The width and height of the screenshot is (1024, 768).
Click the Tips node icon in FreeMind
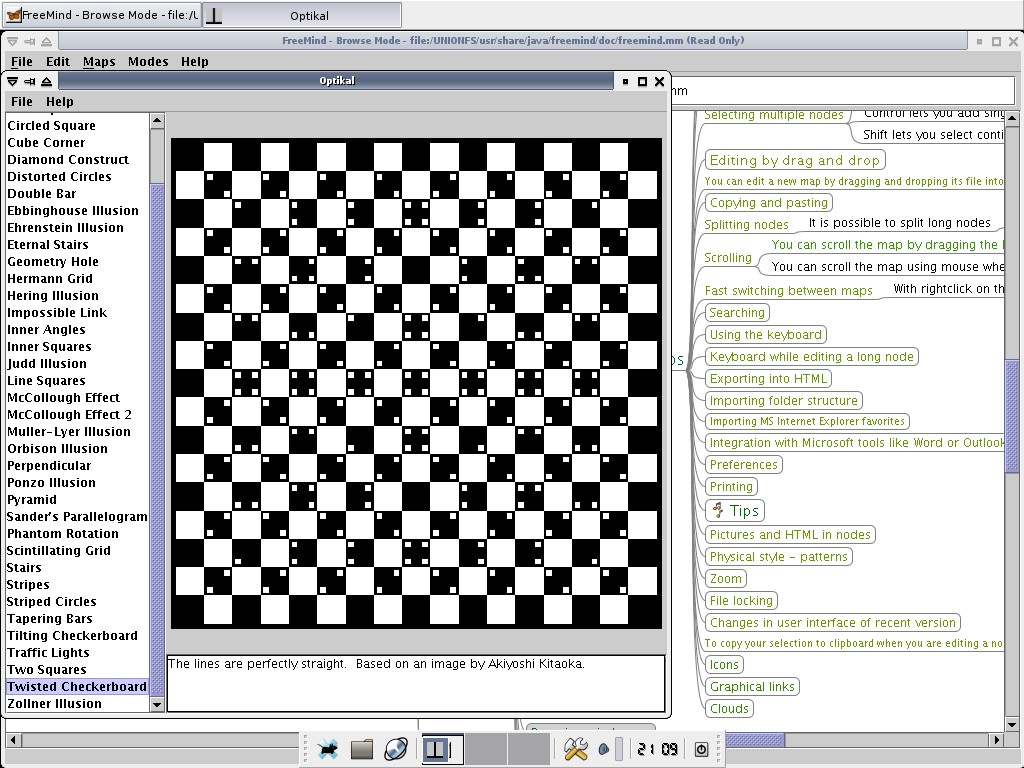(x=718, y=510)
